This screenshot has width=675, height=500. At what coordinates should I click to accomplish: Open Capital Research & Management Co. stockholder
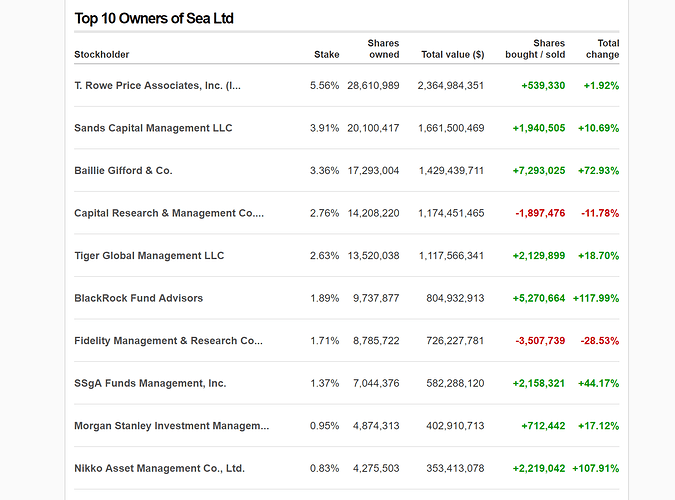169,214
